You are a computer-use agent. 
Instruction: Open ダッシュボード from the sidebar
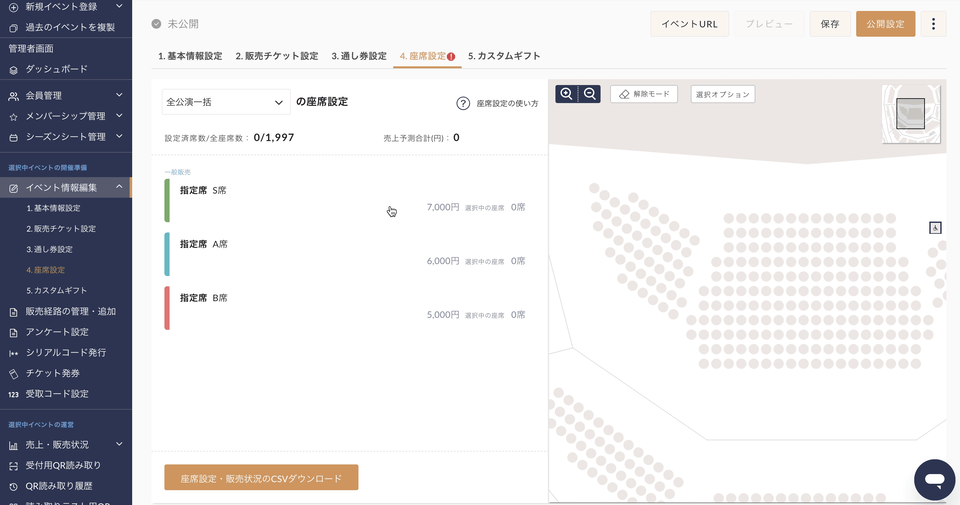56,69
